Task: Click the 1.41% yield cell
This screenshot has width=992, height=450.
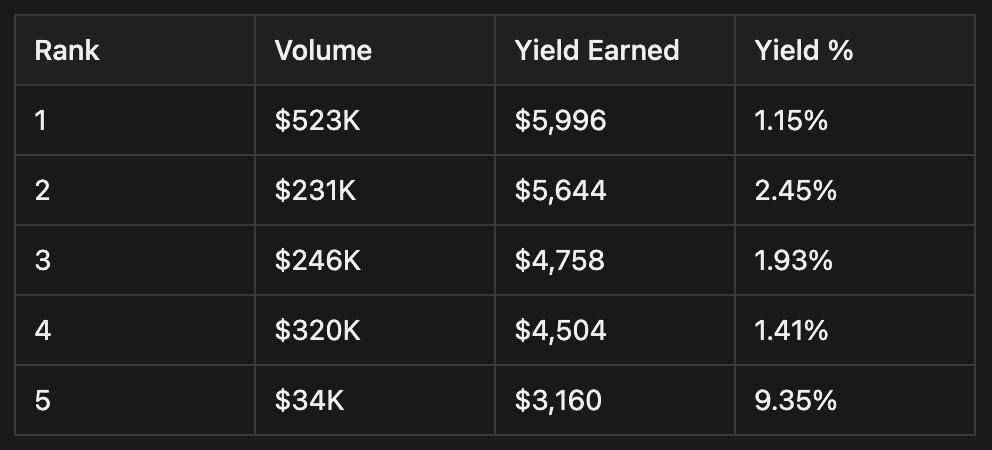Action: [792, 331]
